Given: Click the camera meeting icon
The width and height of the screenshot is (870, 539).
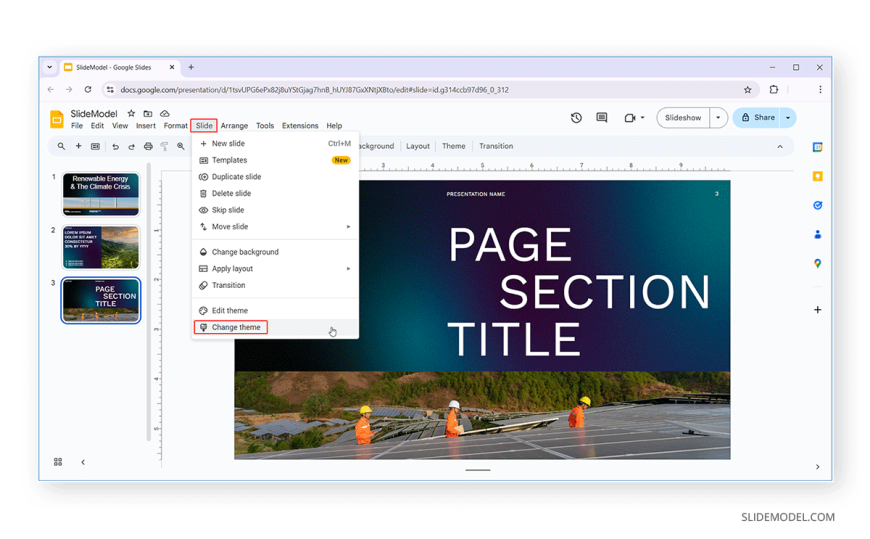Looking at the screenshot, I should pyautogui.click(x=629, y=118).
